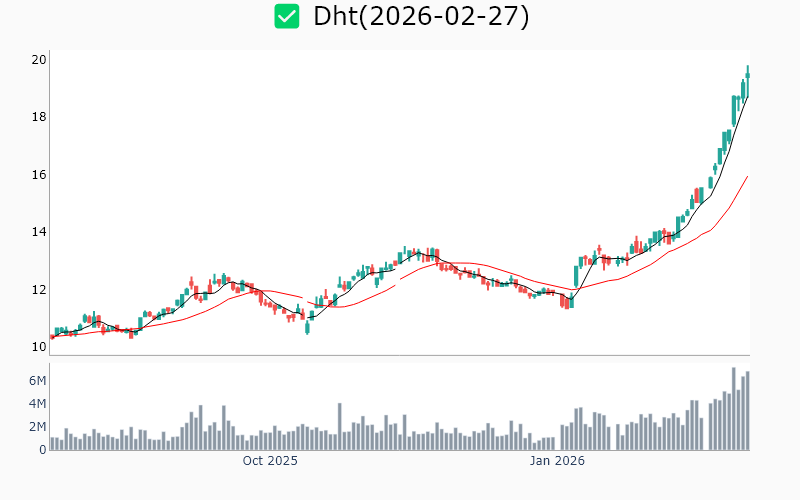Viewport: 800px width, 500px height.
Task: Click the 16 price axis label
Action: point(39,175)
